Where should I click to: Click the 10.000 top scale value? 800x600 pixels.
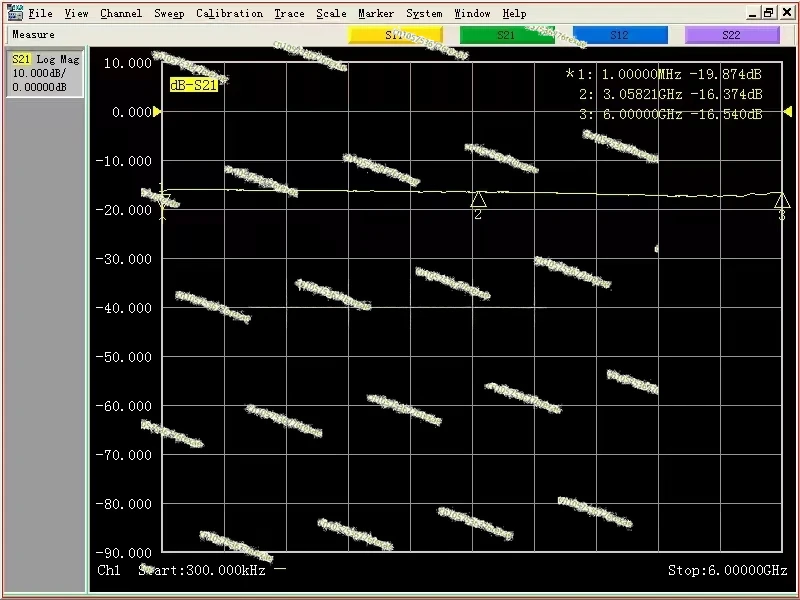[128, 63]
